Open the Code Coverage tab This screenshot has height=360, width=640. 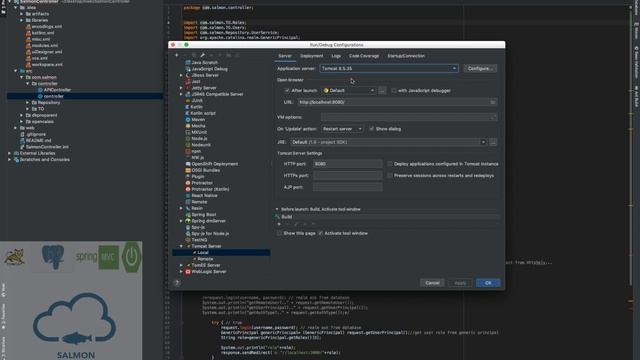364,56
